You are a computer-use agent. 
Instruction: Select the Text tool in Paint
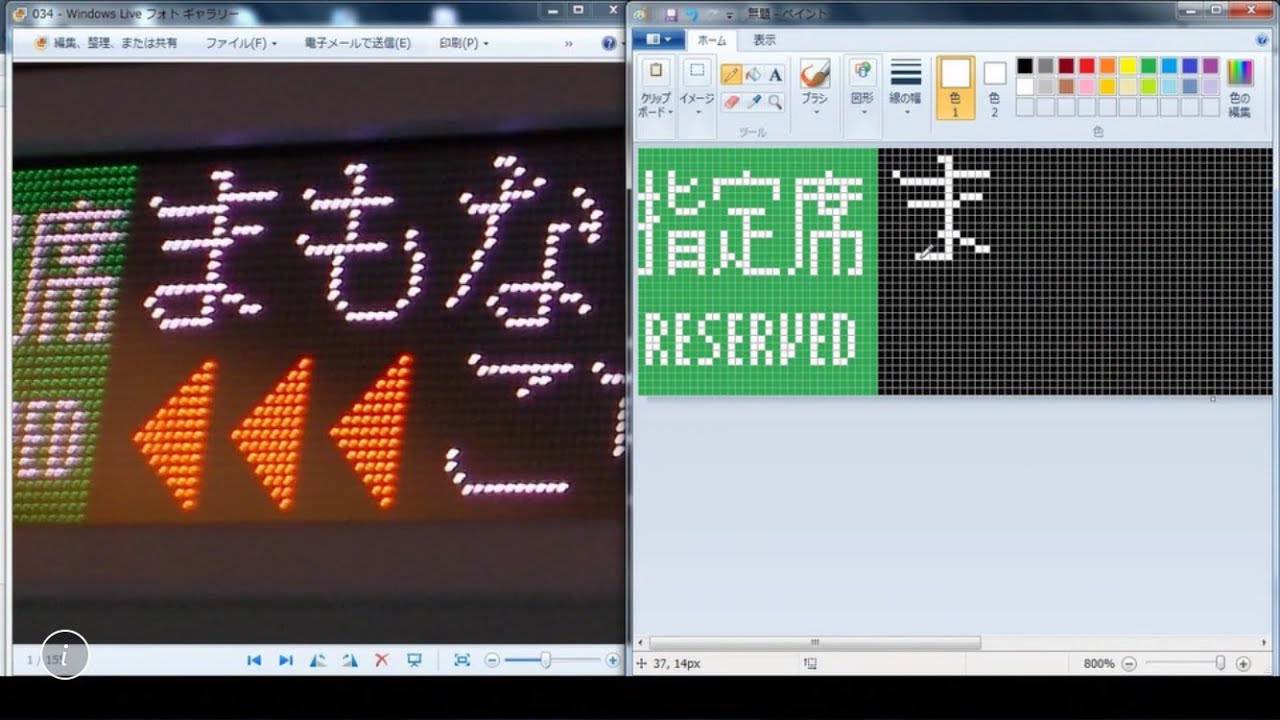tap(775, 75)
